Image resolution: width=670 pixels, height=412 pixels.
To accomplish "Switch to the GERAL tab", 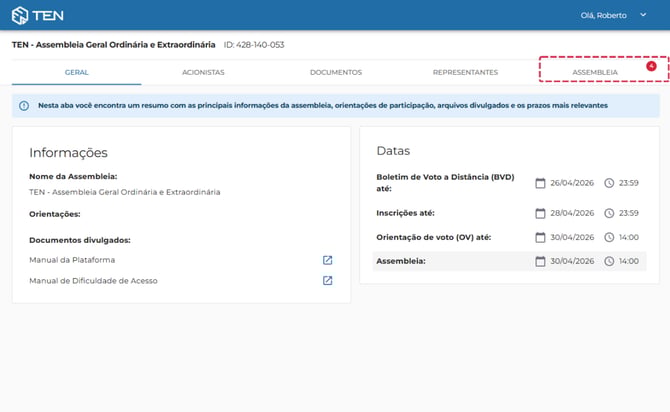I will 76,72.
